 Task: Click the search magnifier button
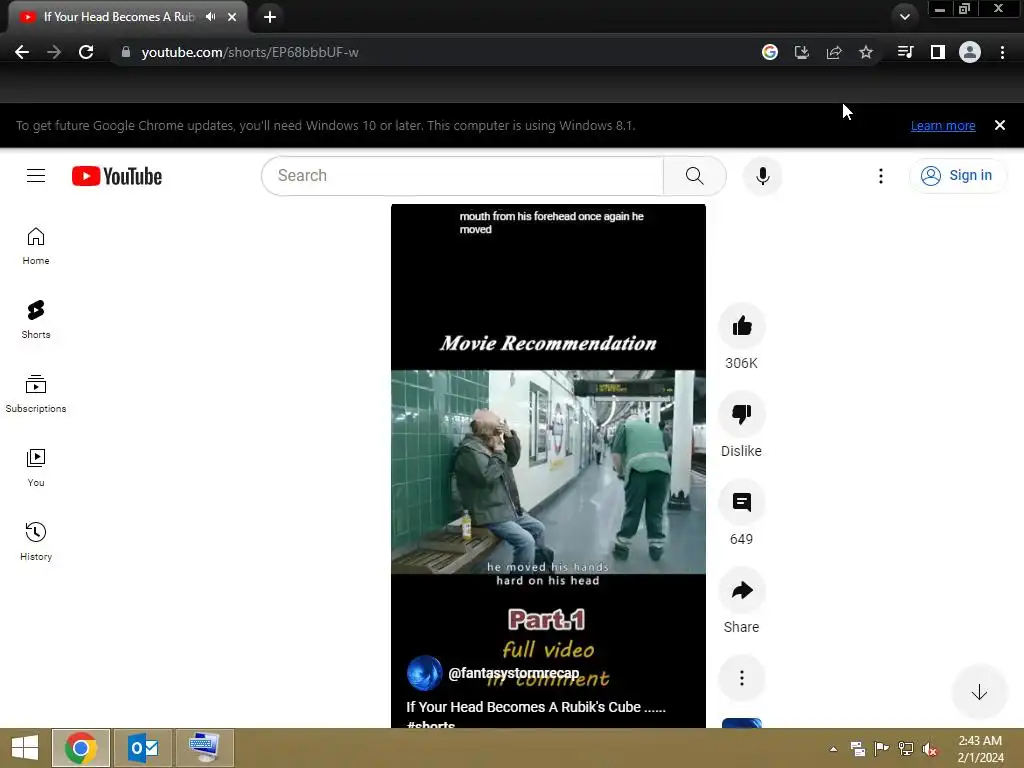pos(694,176)
